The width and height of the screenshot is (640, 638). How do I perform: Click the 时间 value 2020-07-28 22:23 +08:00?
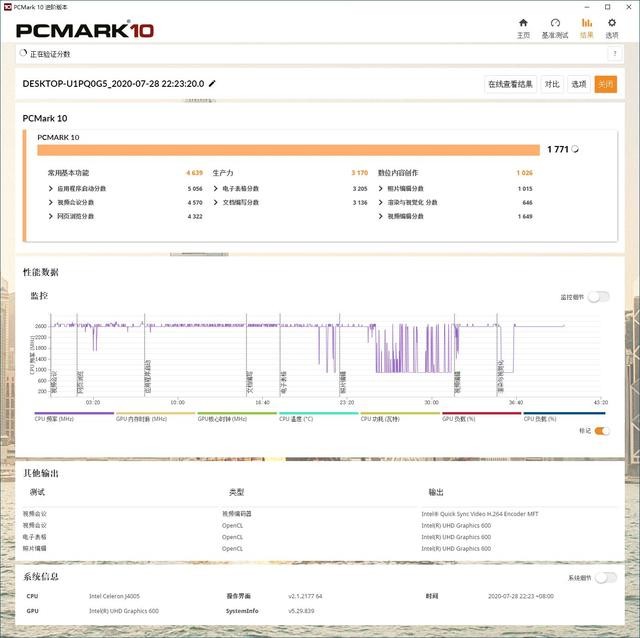pos(521,596)
